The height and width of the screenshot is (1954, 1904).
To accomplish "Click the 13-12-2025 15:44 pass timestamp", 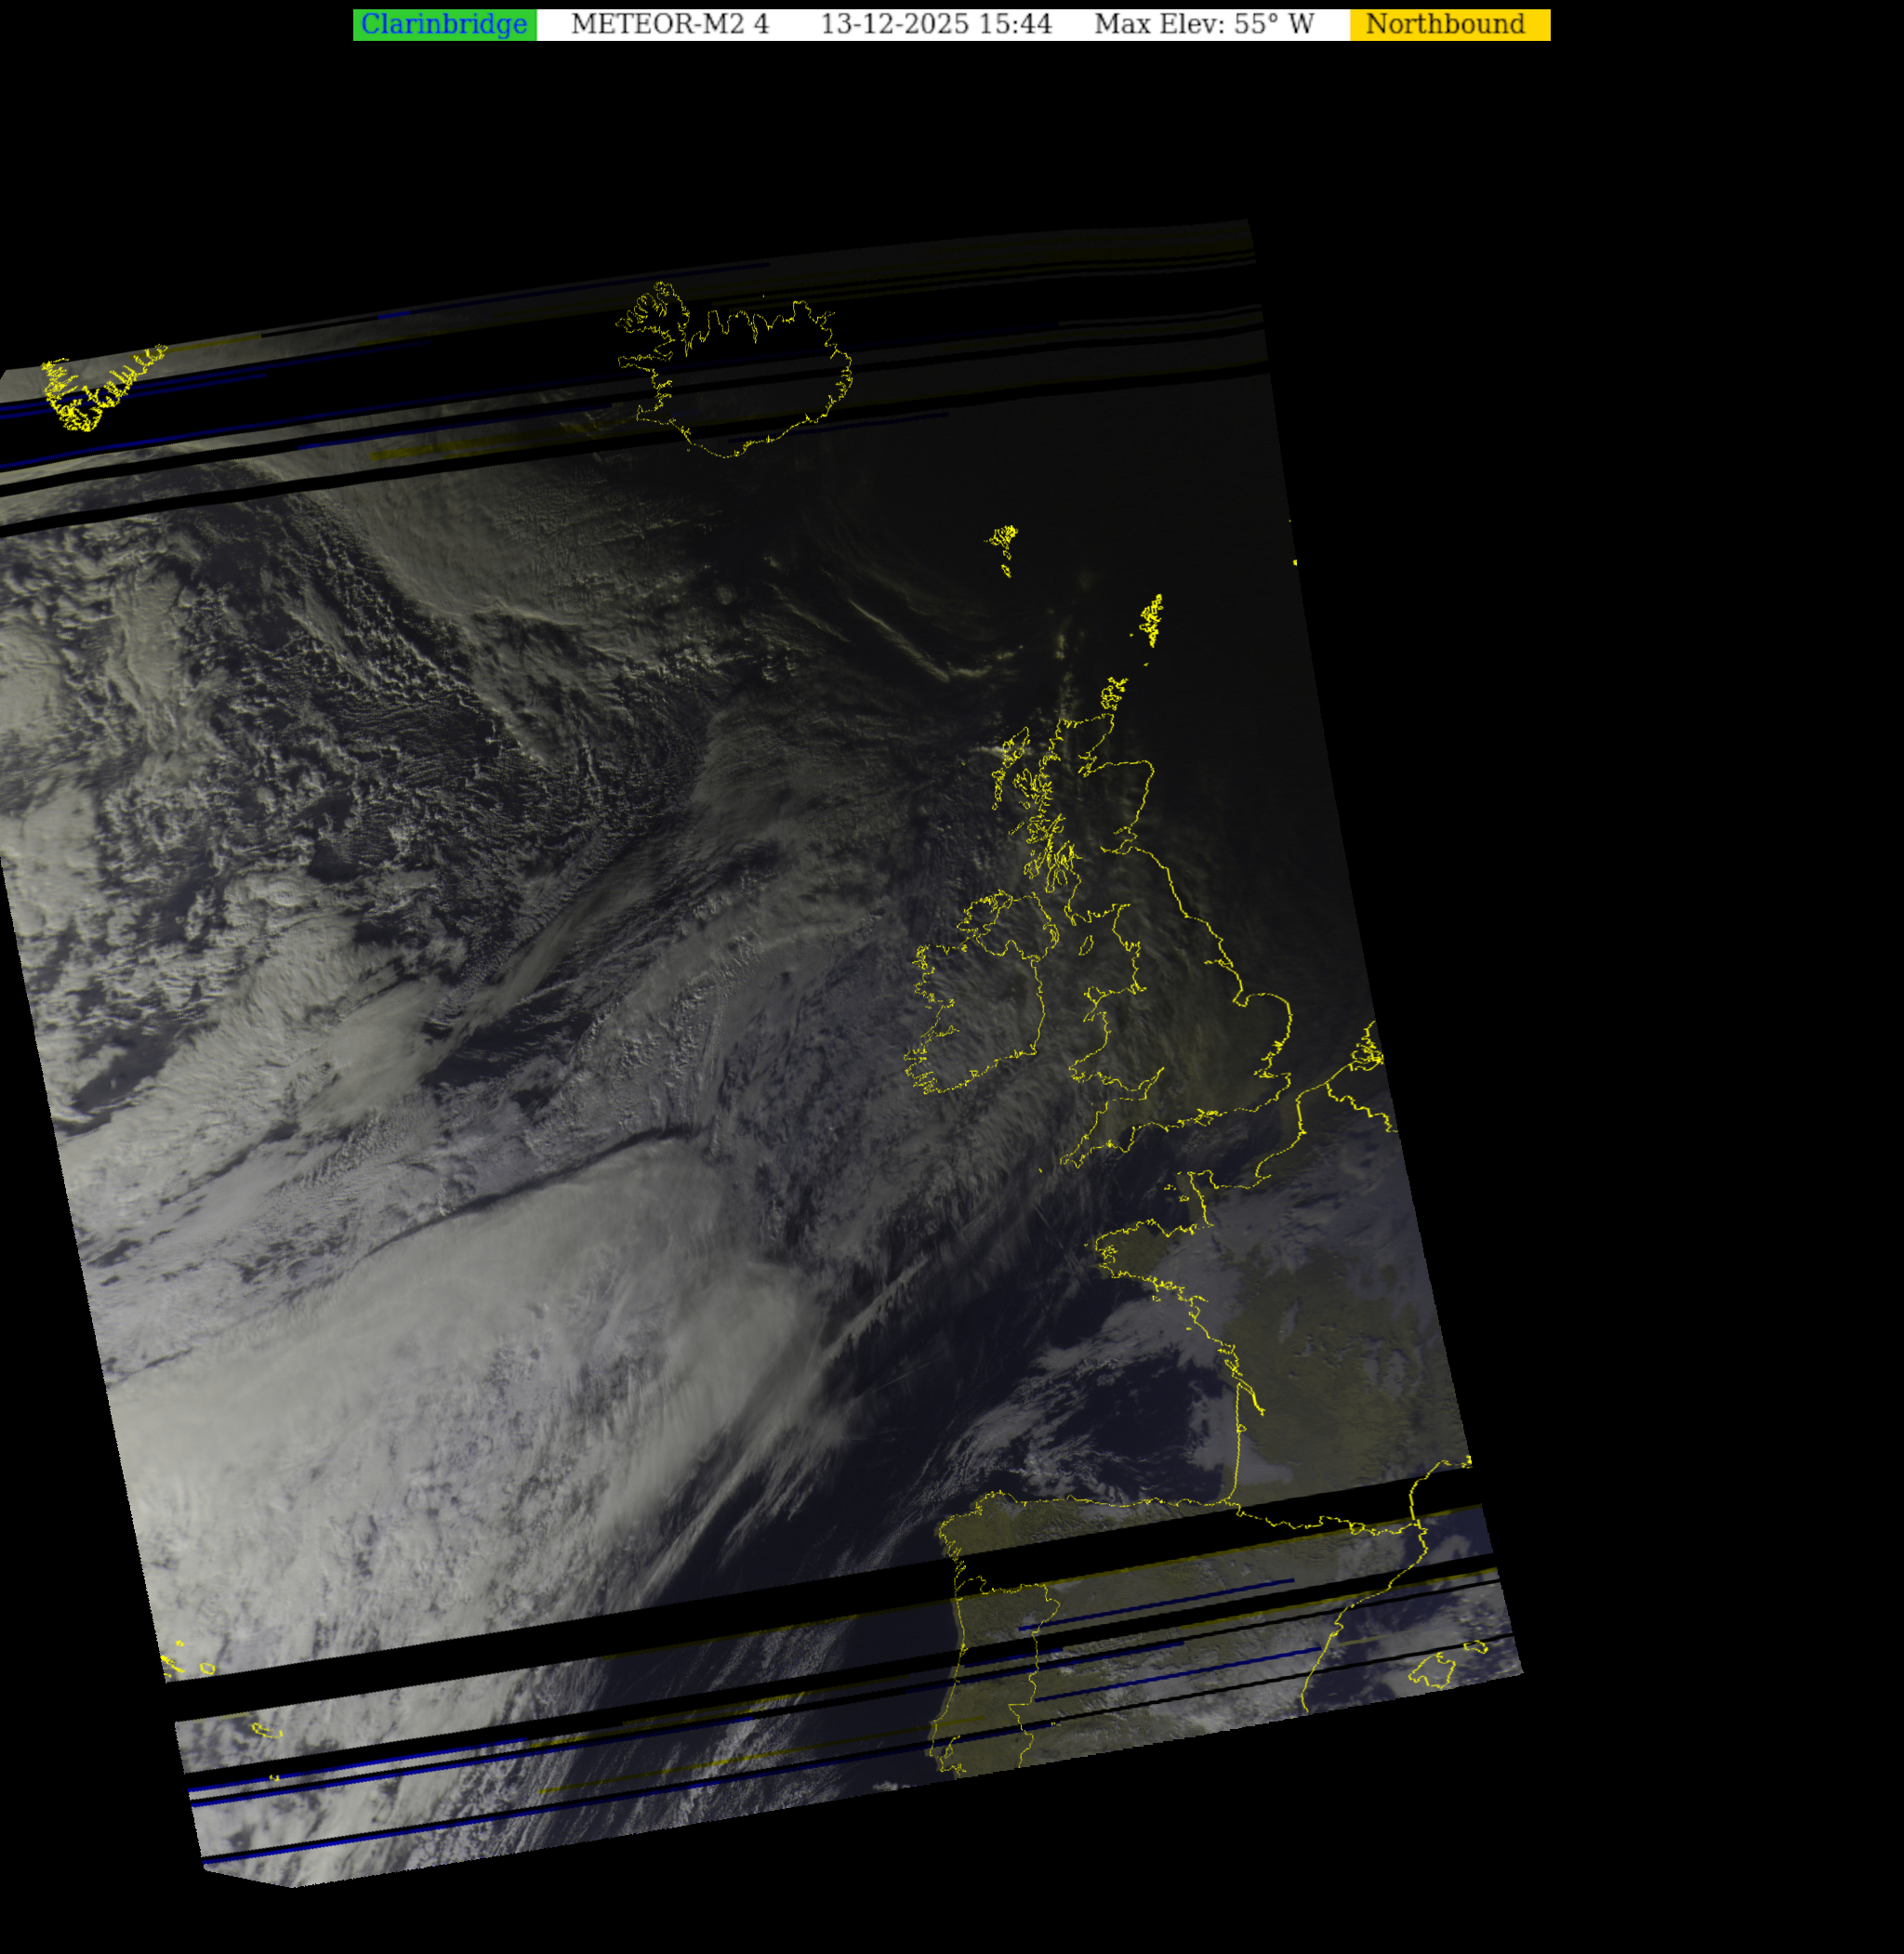I will click(935, 24).
